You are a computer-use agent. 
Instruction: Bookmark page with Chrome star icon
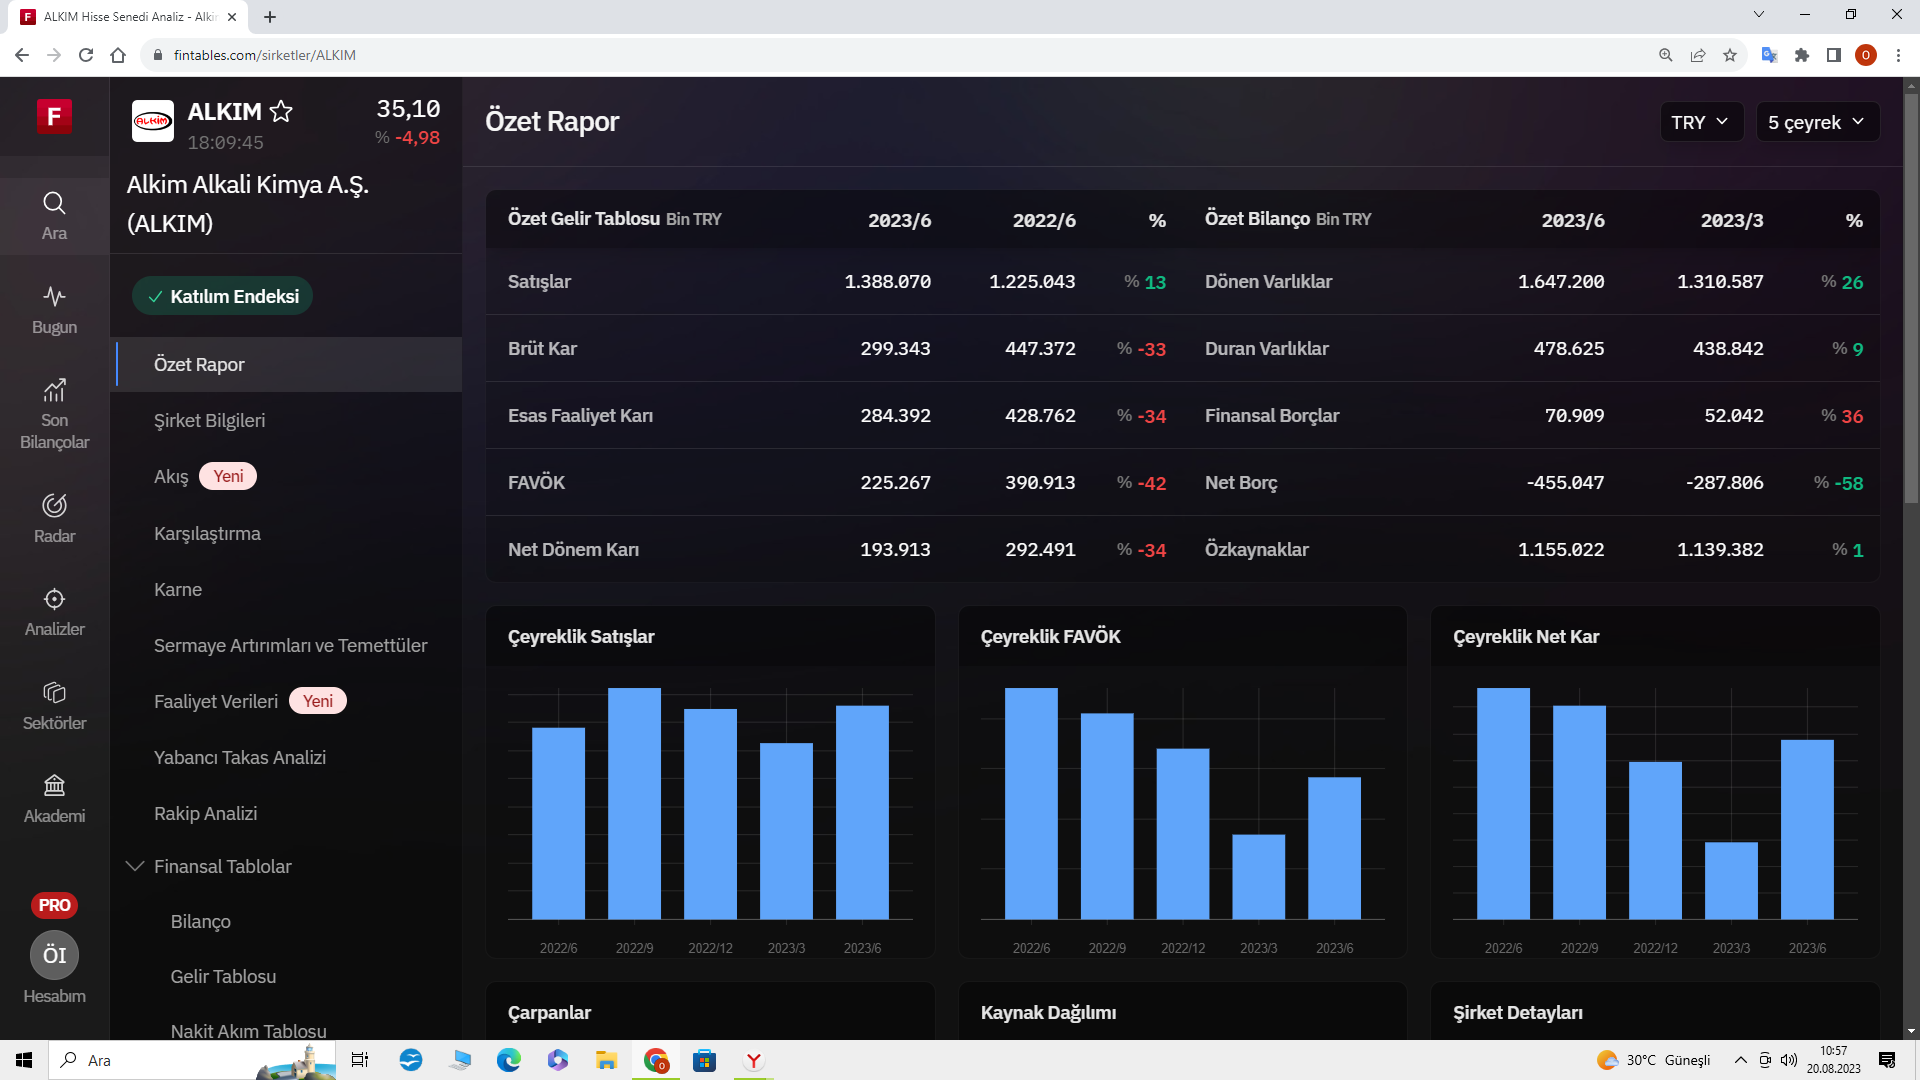[1730, 55]
